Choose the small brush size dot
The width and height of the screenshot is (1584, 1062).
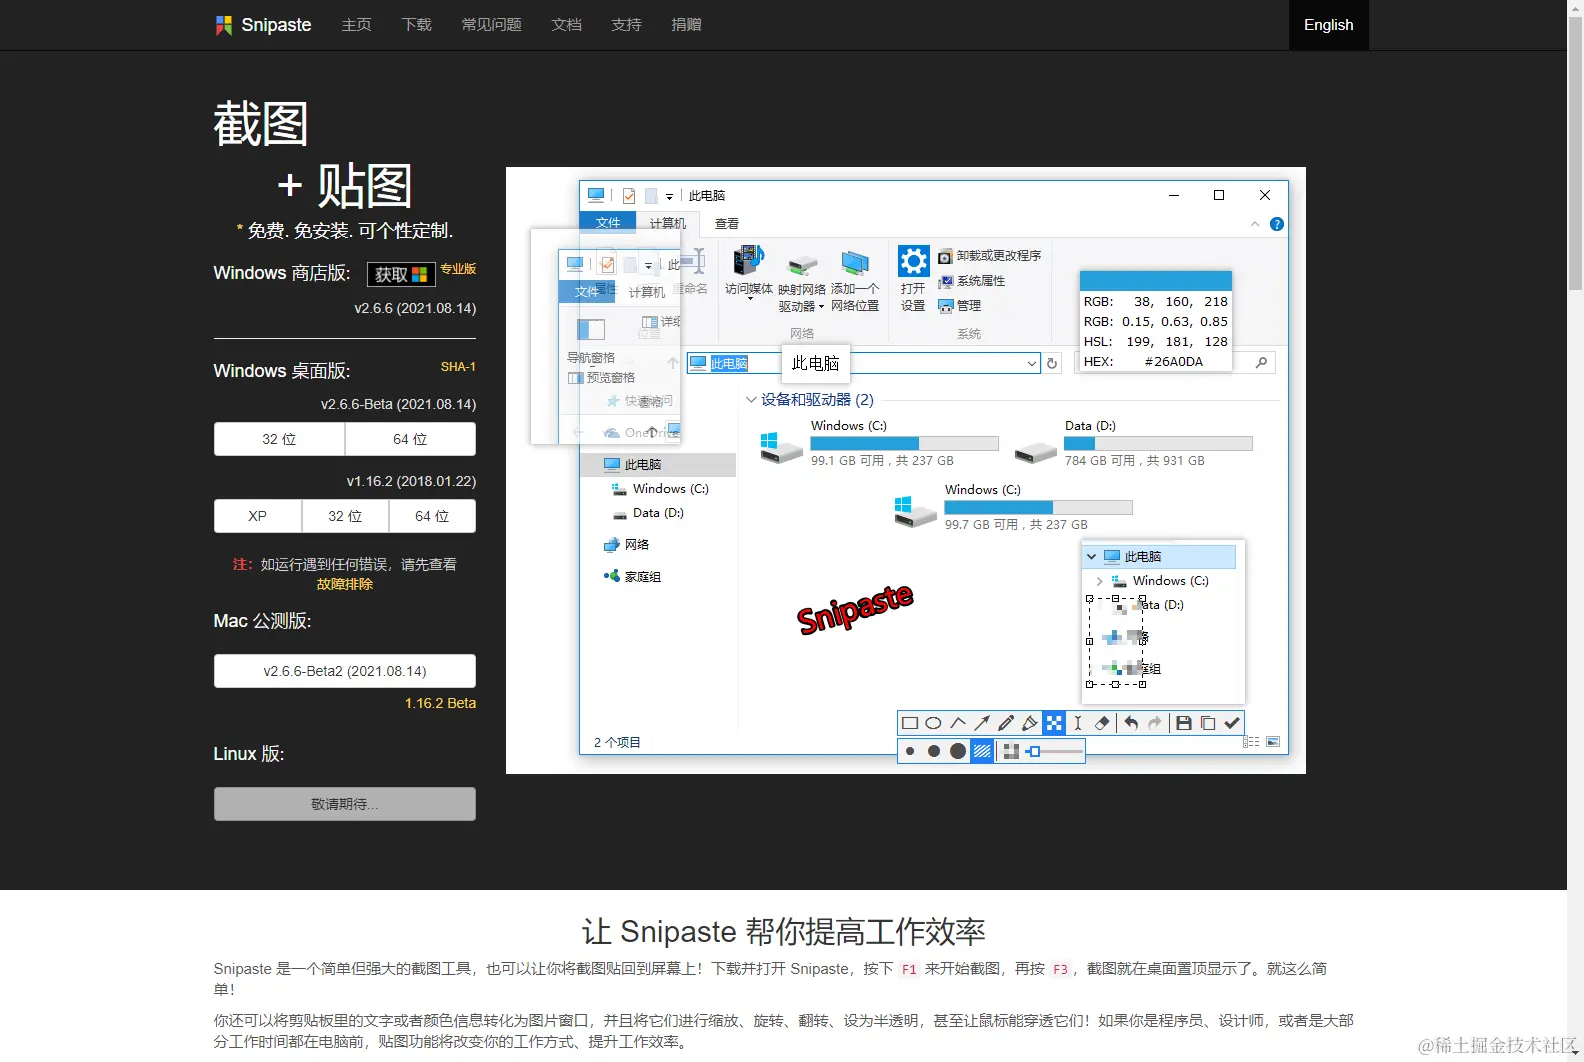[x=910, y=751]
